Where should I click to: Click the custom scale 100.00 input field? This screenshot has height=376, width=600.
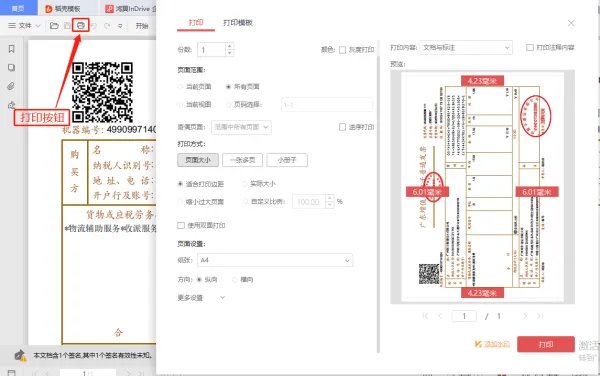(x=309, y=202)
